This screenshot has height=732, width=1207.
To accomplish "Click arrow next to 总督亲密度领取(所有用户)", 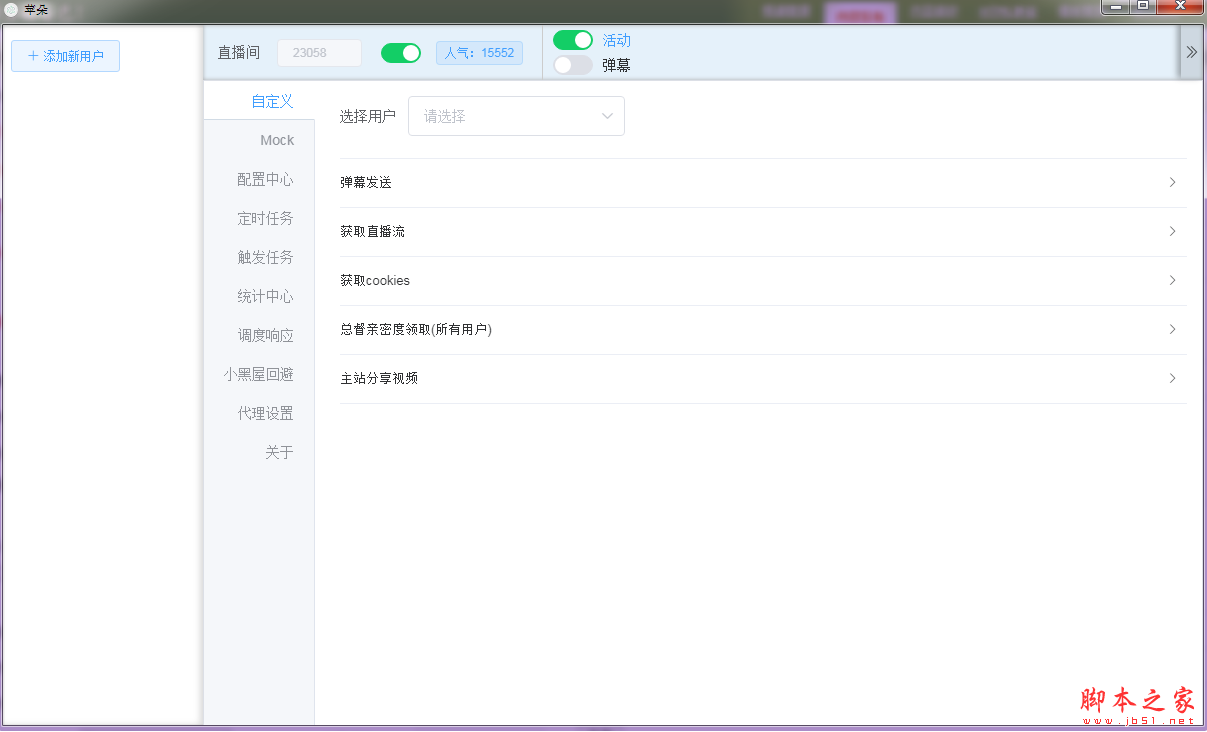I will pos(1172,330).
